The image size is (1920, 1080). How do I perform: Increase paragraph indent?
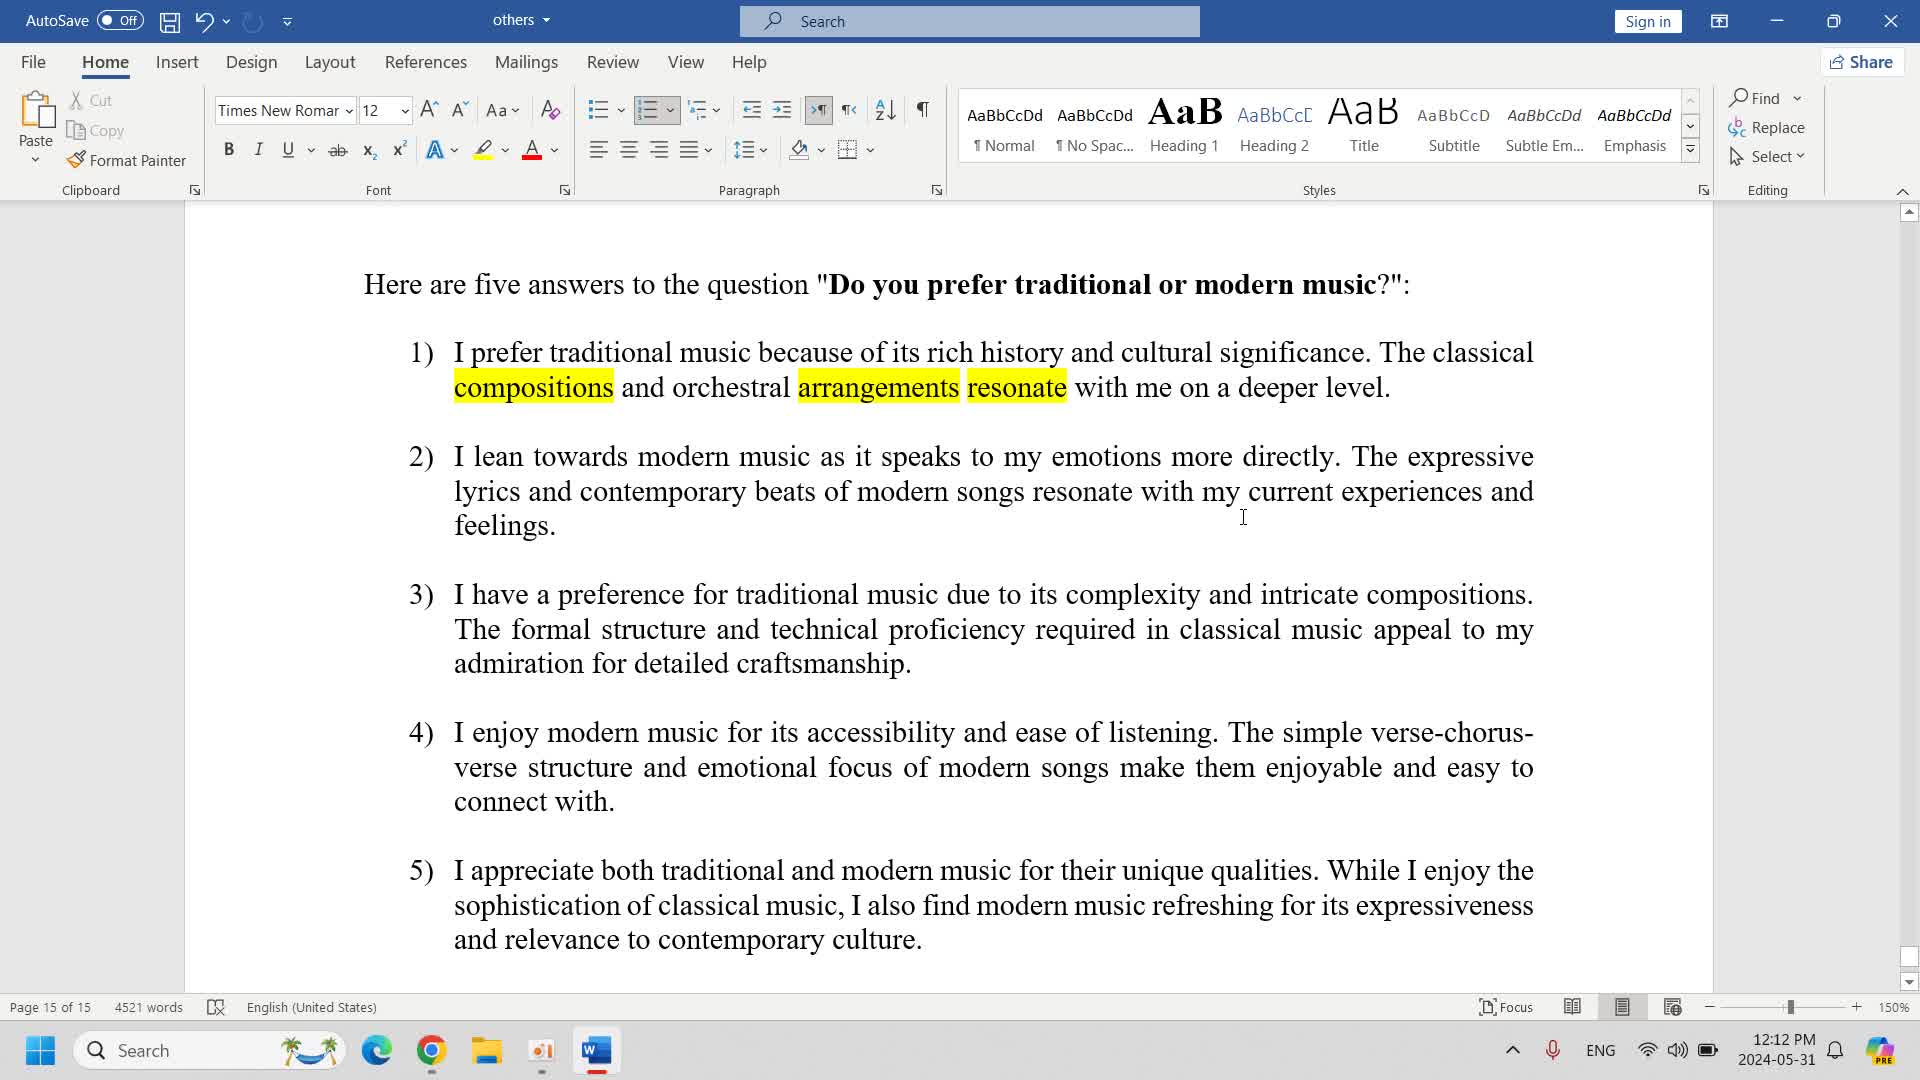point(782,110)
